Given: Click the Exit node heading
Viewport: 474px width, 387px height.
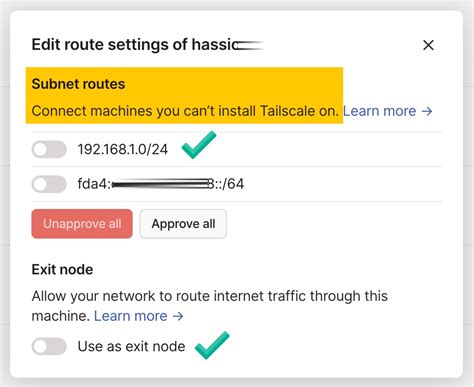Looking at the screenshot, I should click(62, 269).
